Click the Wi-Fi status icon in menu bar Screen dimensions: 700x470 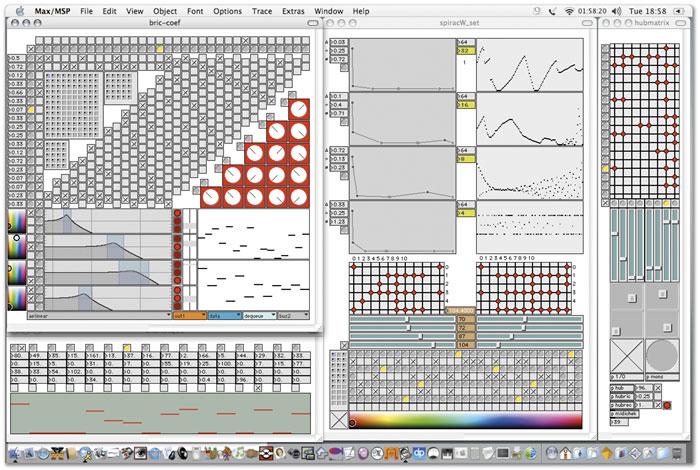(569, 11)
